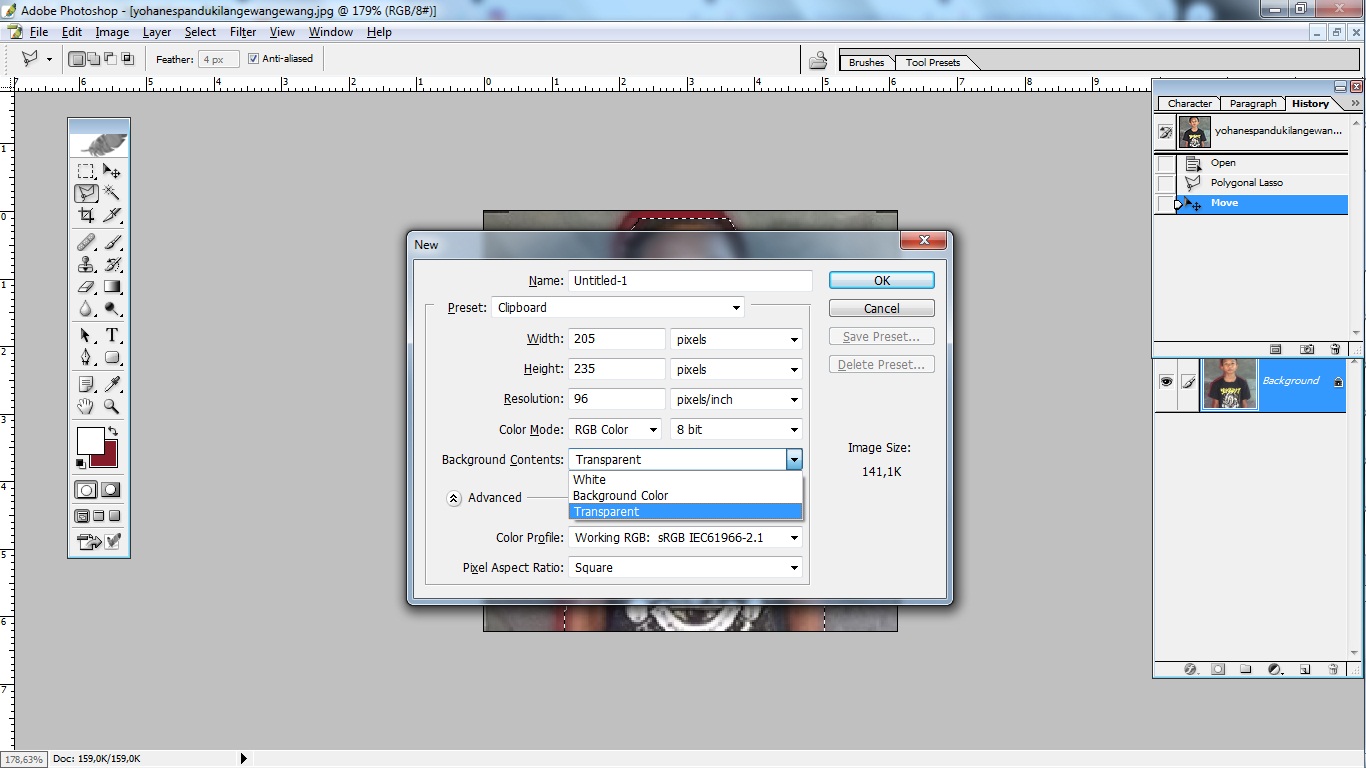Enable Edit in Quick Mask mode
Viewport: 1366px width, 768px height.
[x=111, y=490]
